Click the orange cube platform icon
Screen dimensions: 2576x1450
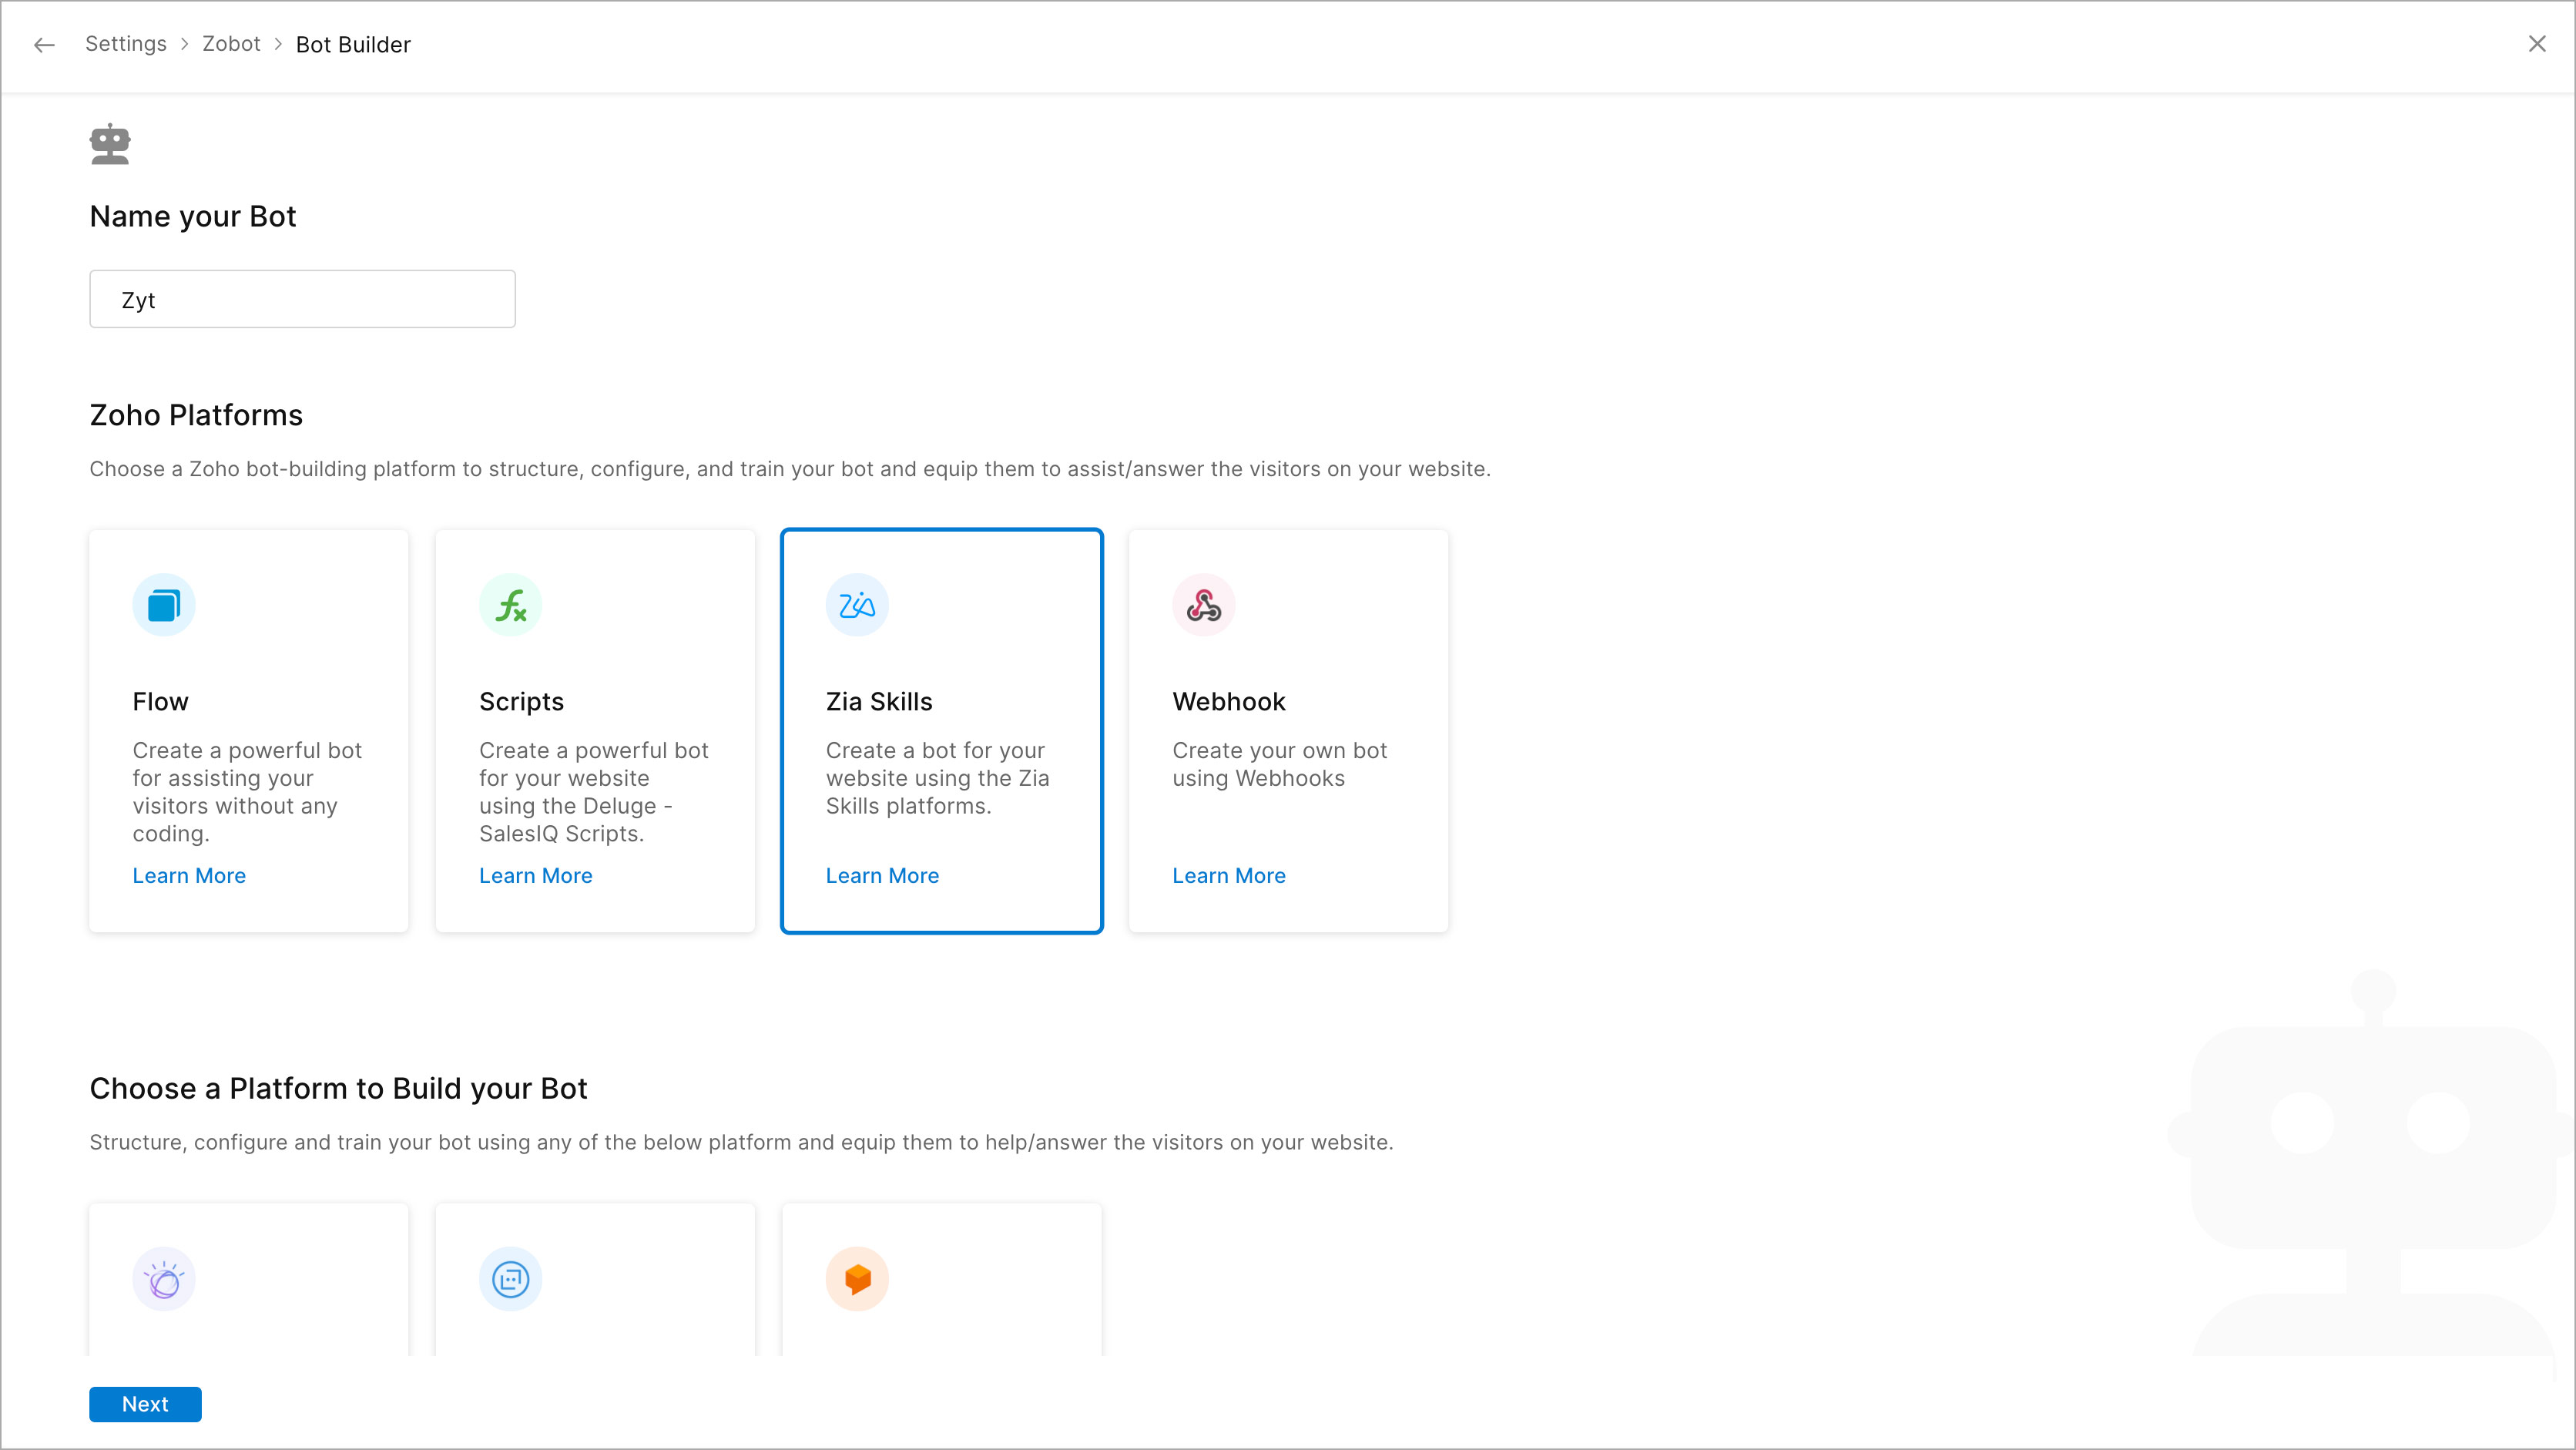[857, 1278]
